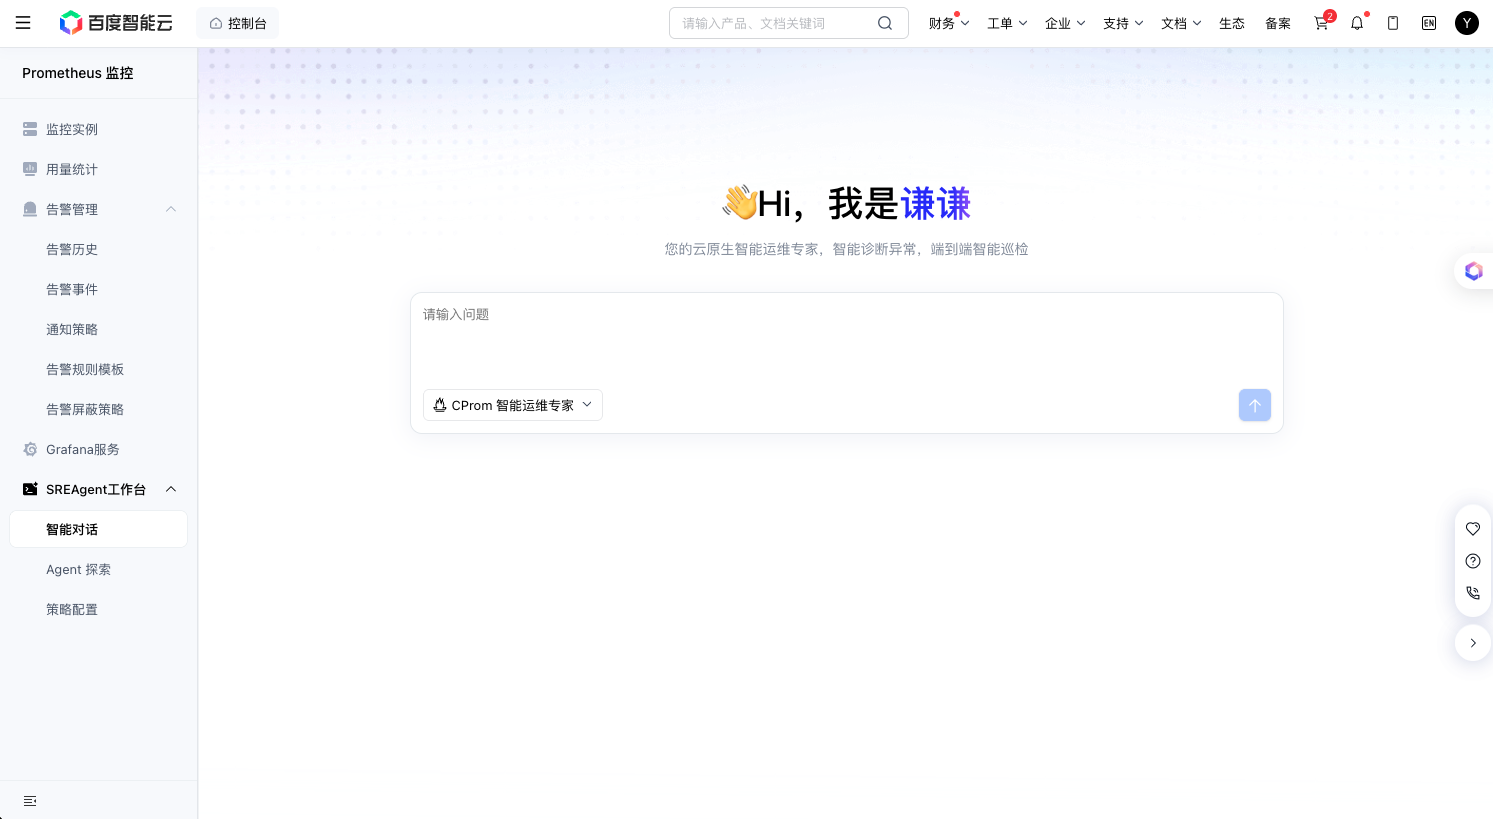Click the Prometheus 监控 sidebar title
1493x819 pixels.
click(78, 73)
